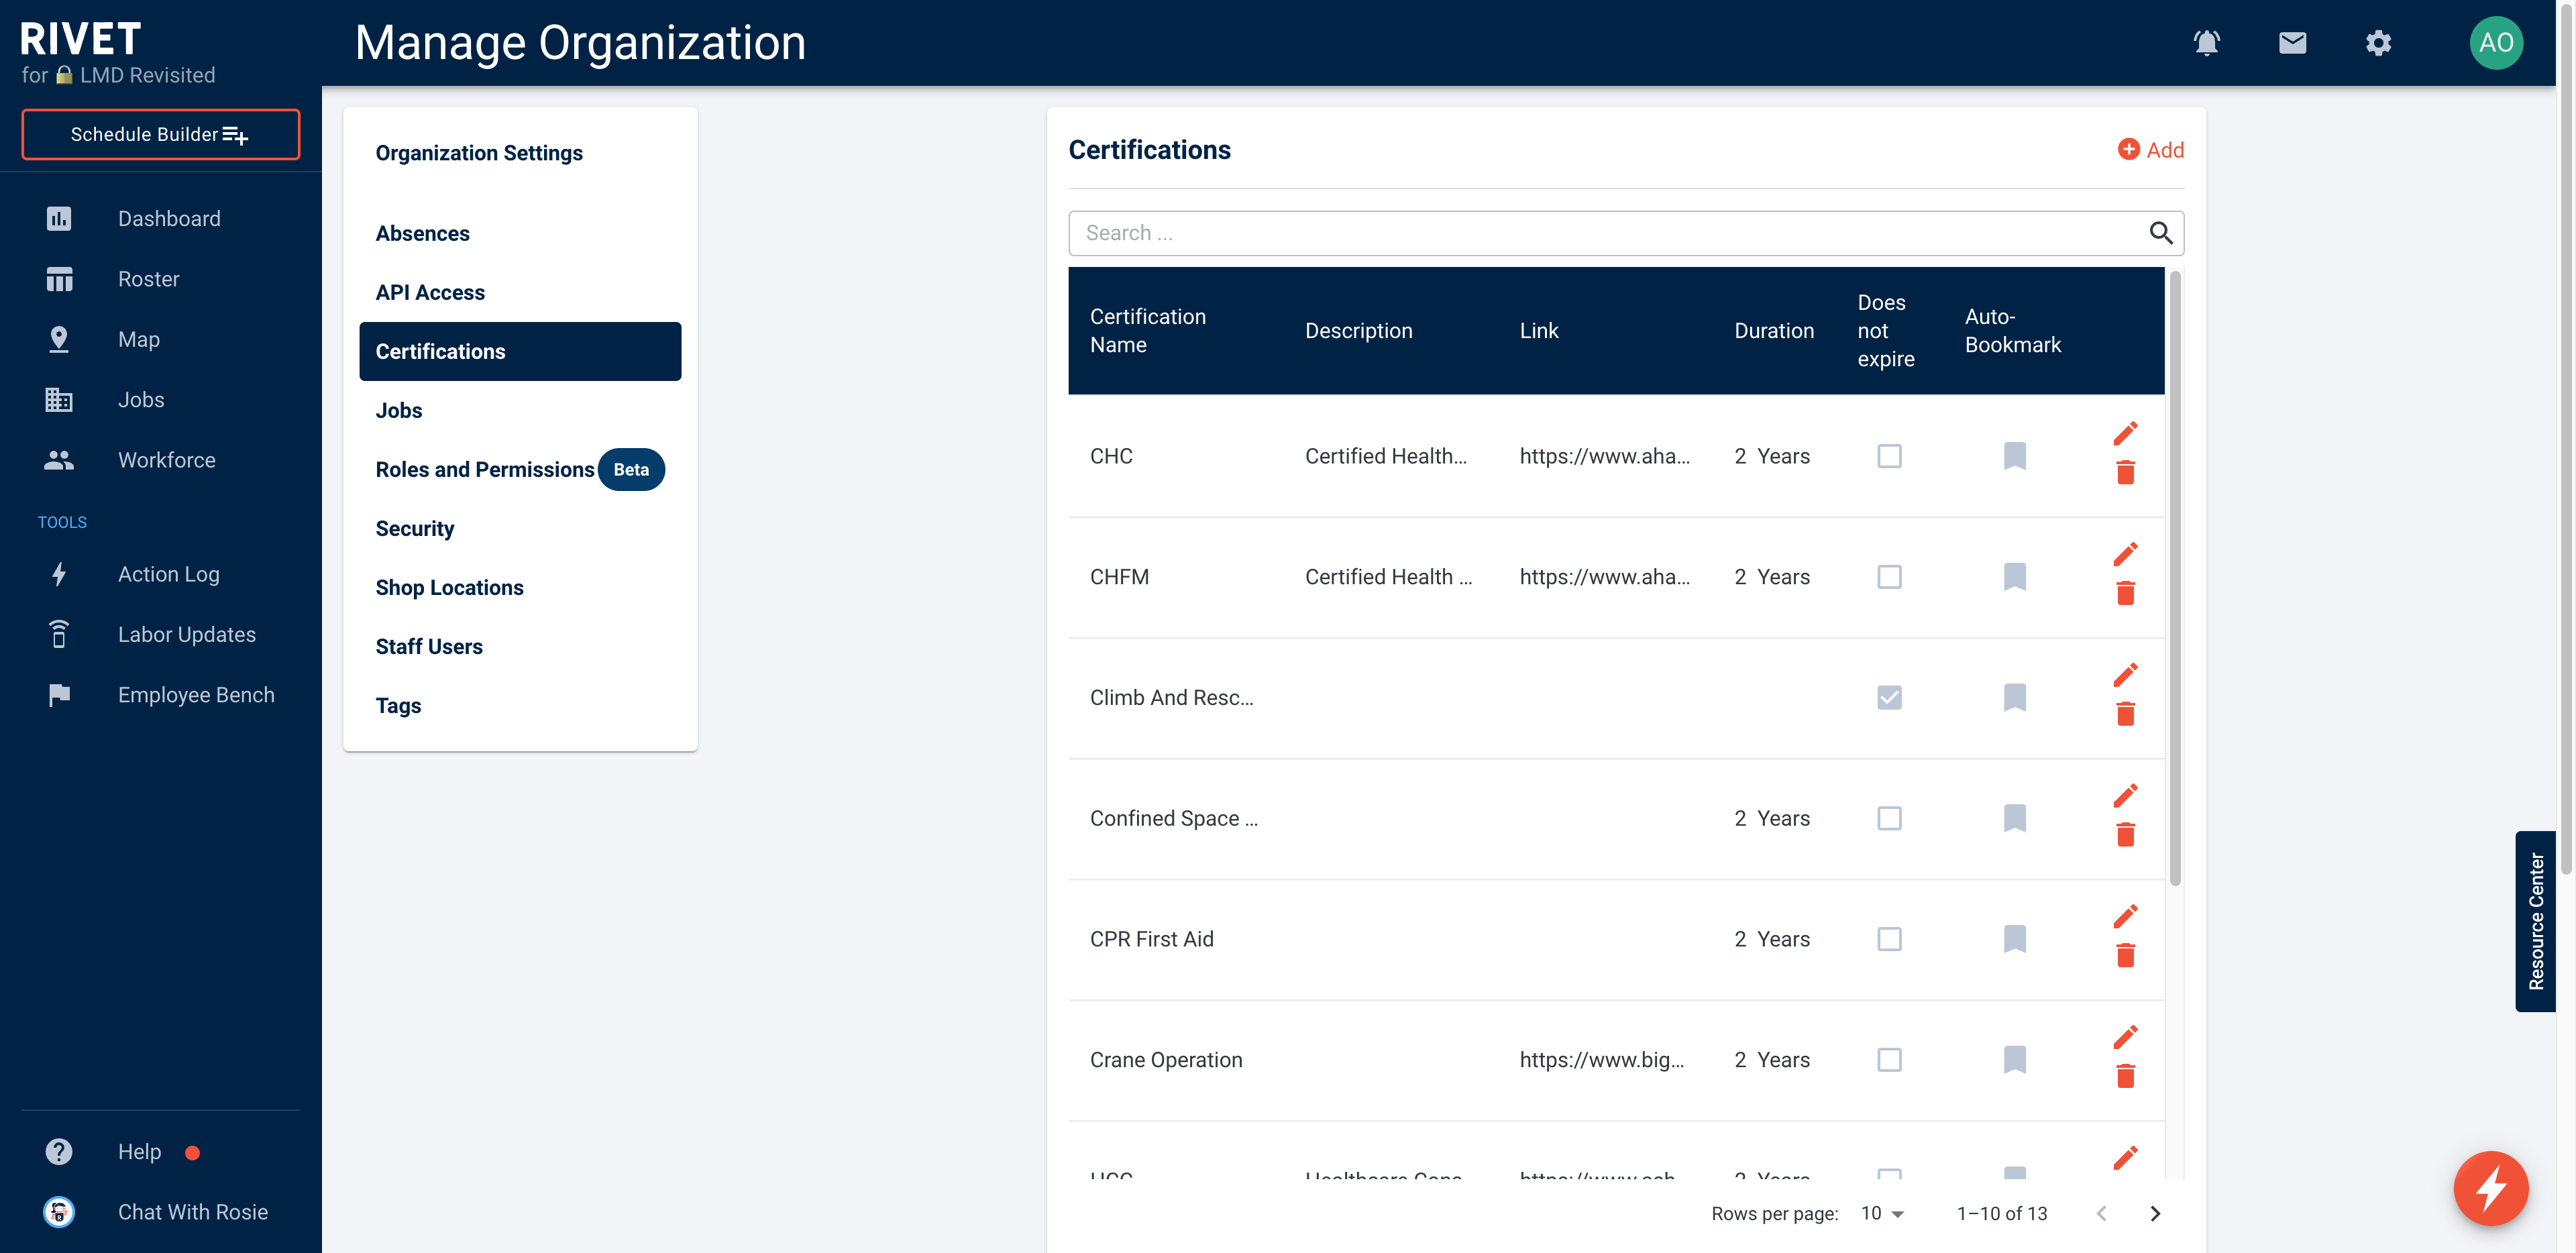Delete the CHC certification
This screenshot has width=2576, height=1253.
click(2125, 472)
